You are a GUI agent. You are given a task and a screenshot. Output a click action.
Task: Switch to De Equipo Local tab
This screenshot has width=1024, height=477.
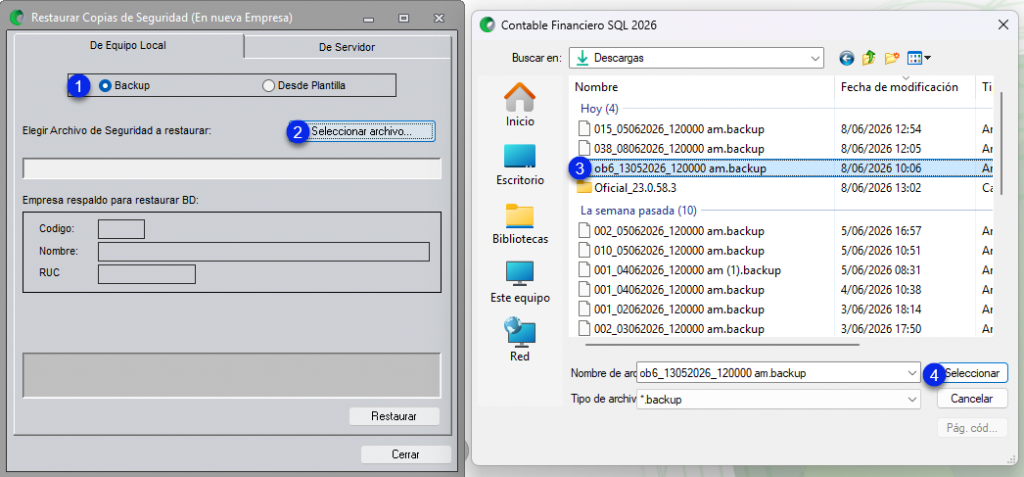128,46
